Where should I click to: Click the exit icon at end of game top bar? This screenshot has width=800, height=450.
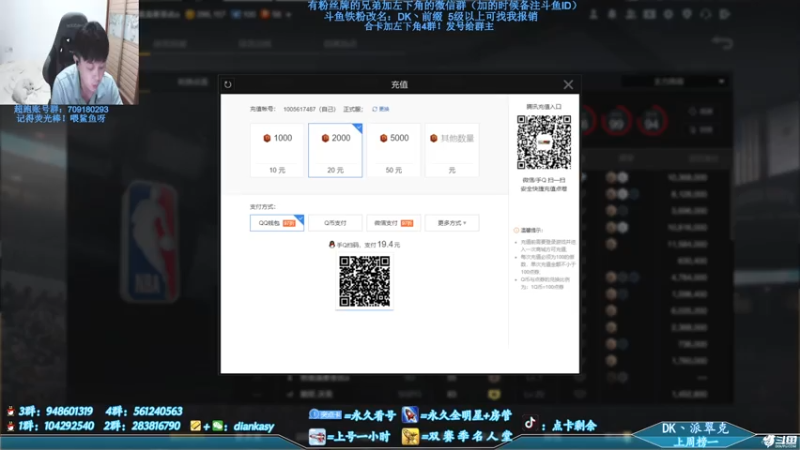coord(724,14)
